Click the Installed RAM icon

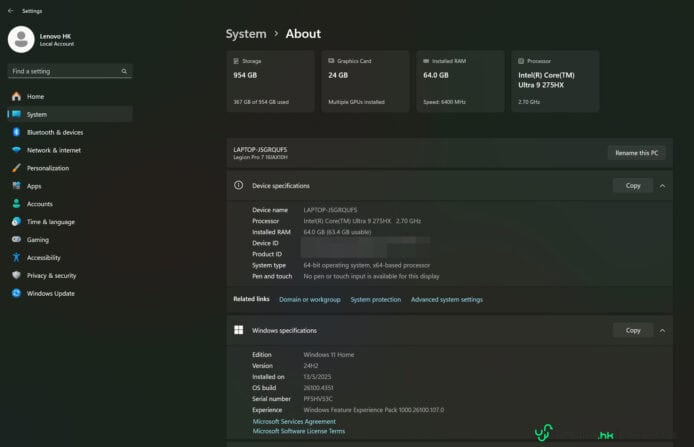click(426, 61)
